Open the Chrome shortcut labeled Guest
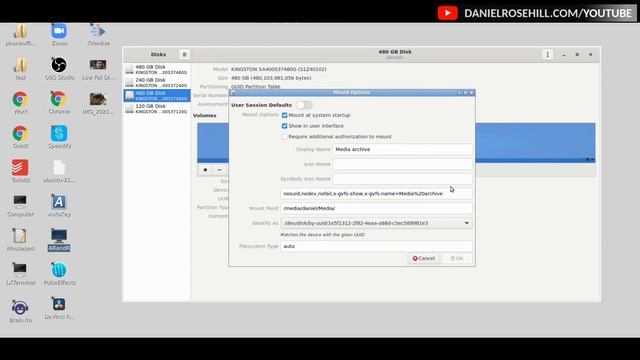 (x=20, y=136)
